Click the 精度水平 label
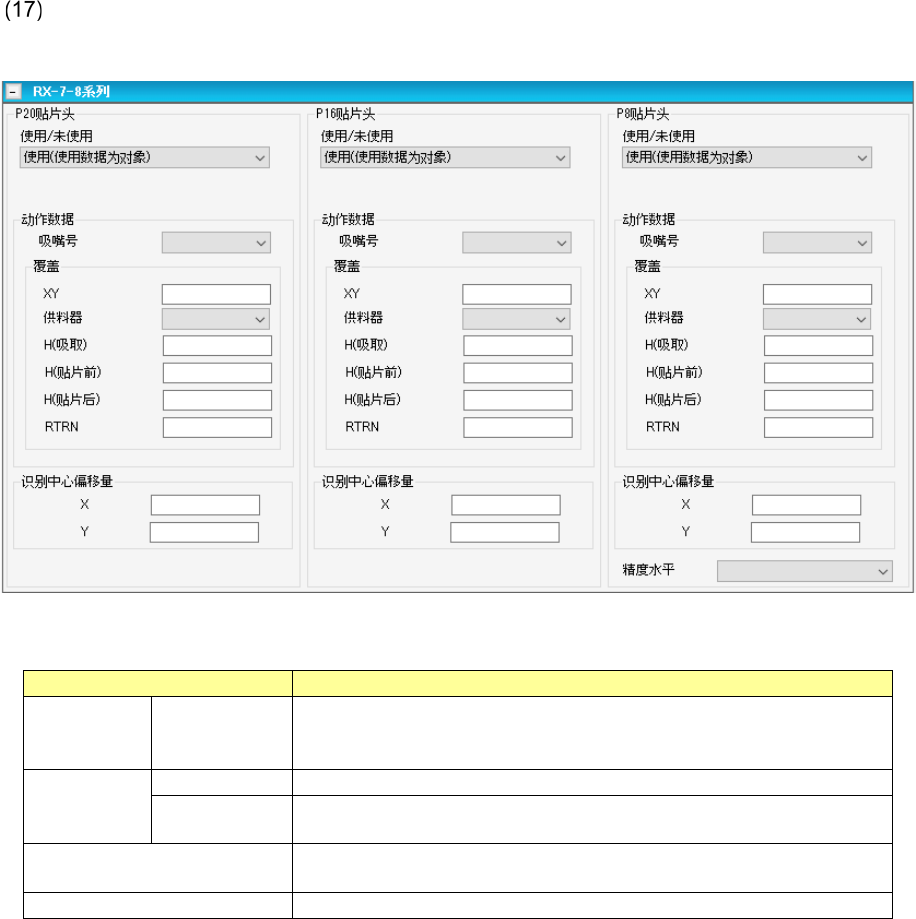 (x=649, y=570)
